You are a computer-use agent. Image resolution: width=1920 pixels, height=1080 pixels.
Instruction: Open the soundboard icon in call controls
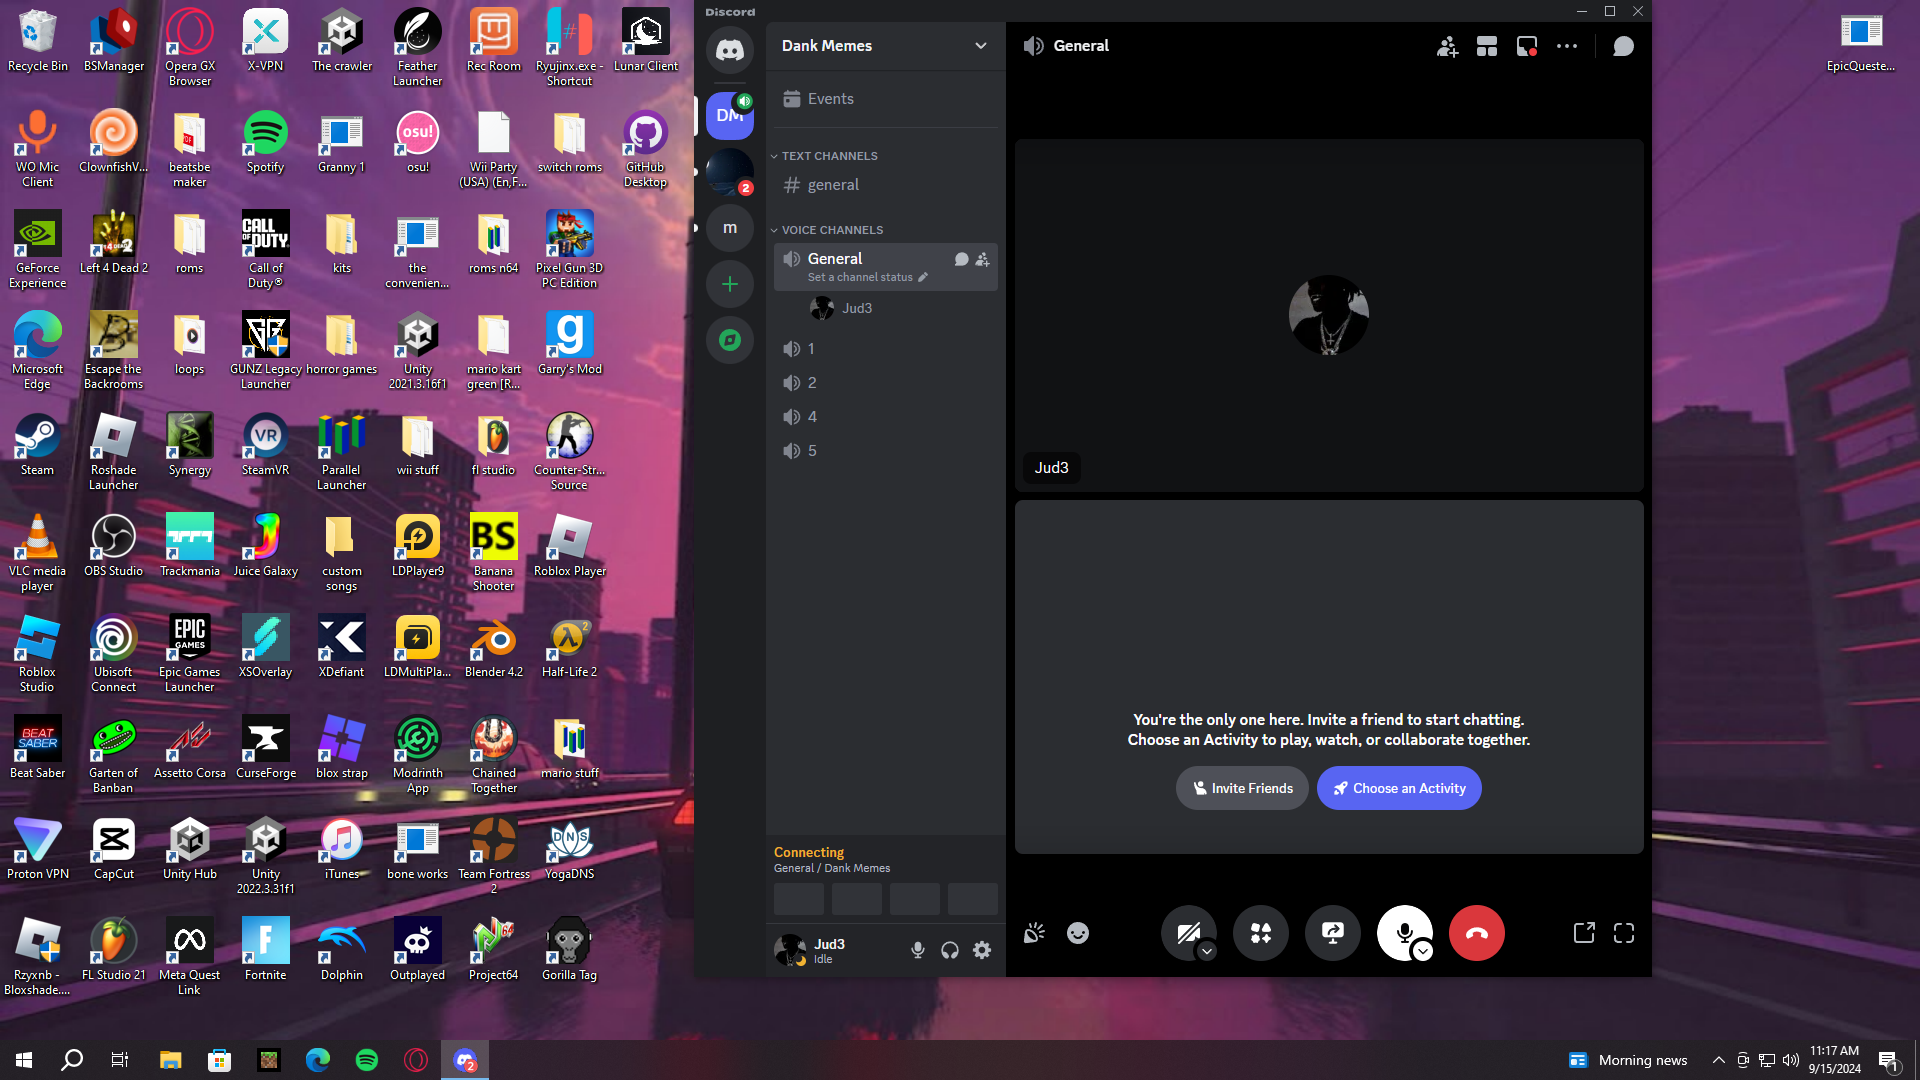[1034, 933]
